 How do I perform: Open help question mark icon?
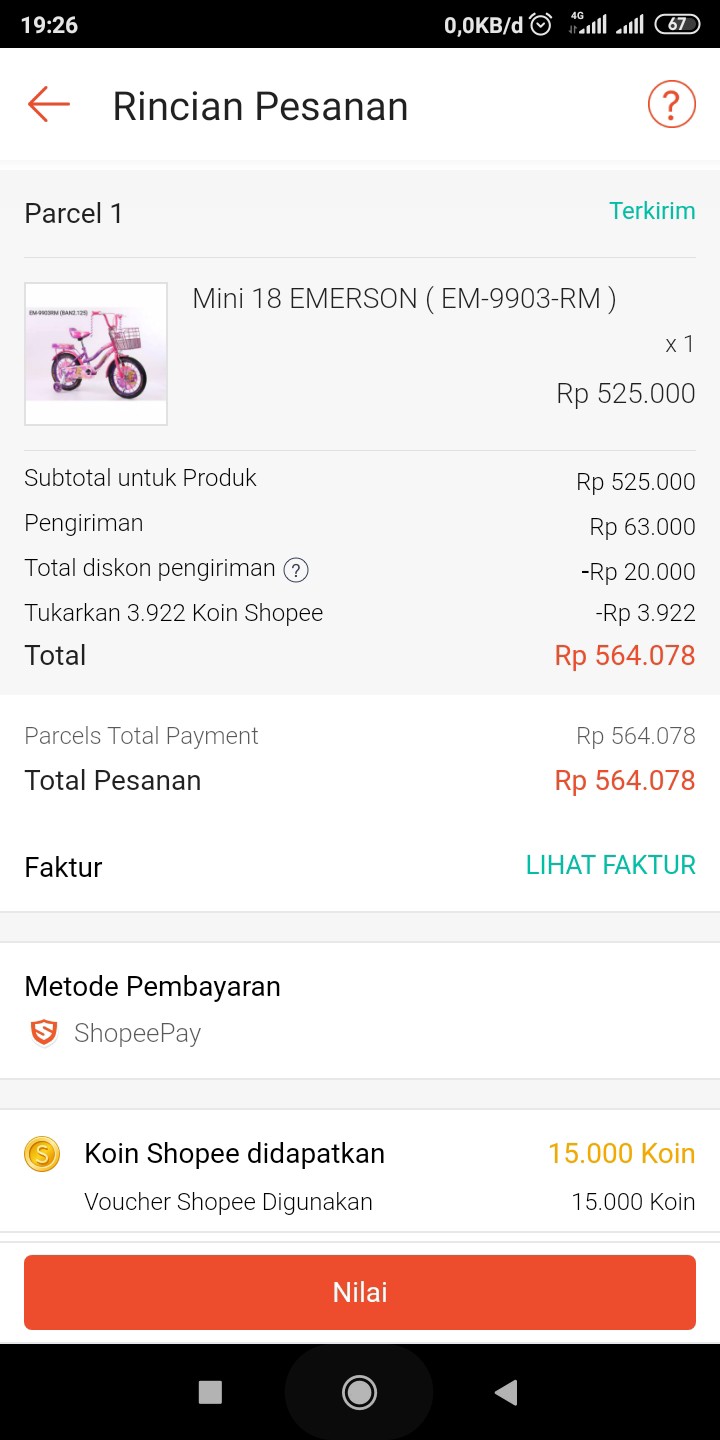click(671, 104)
